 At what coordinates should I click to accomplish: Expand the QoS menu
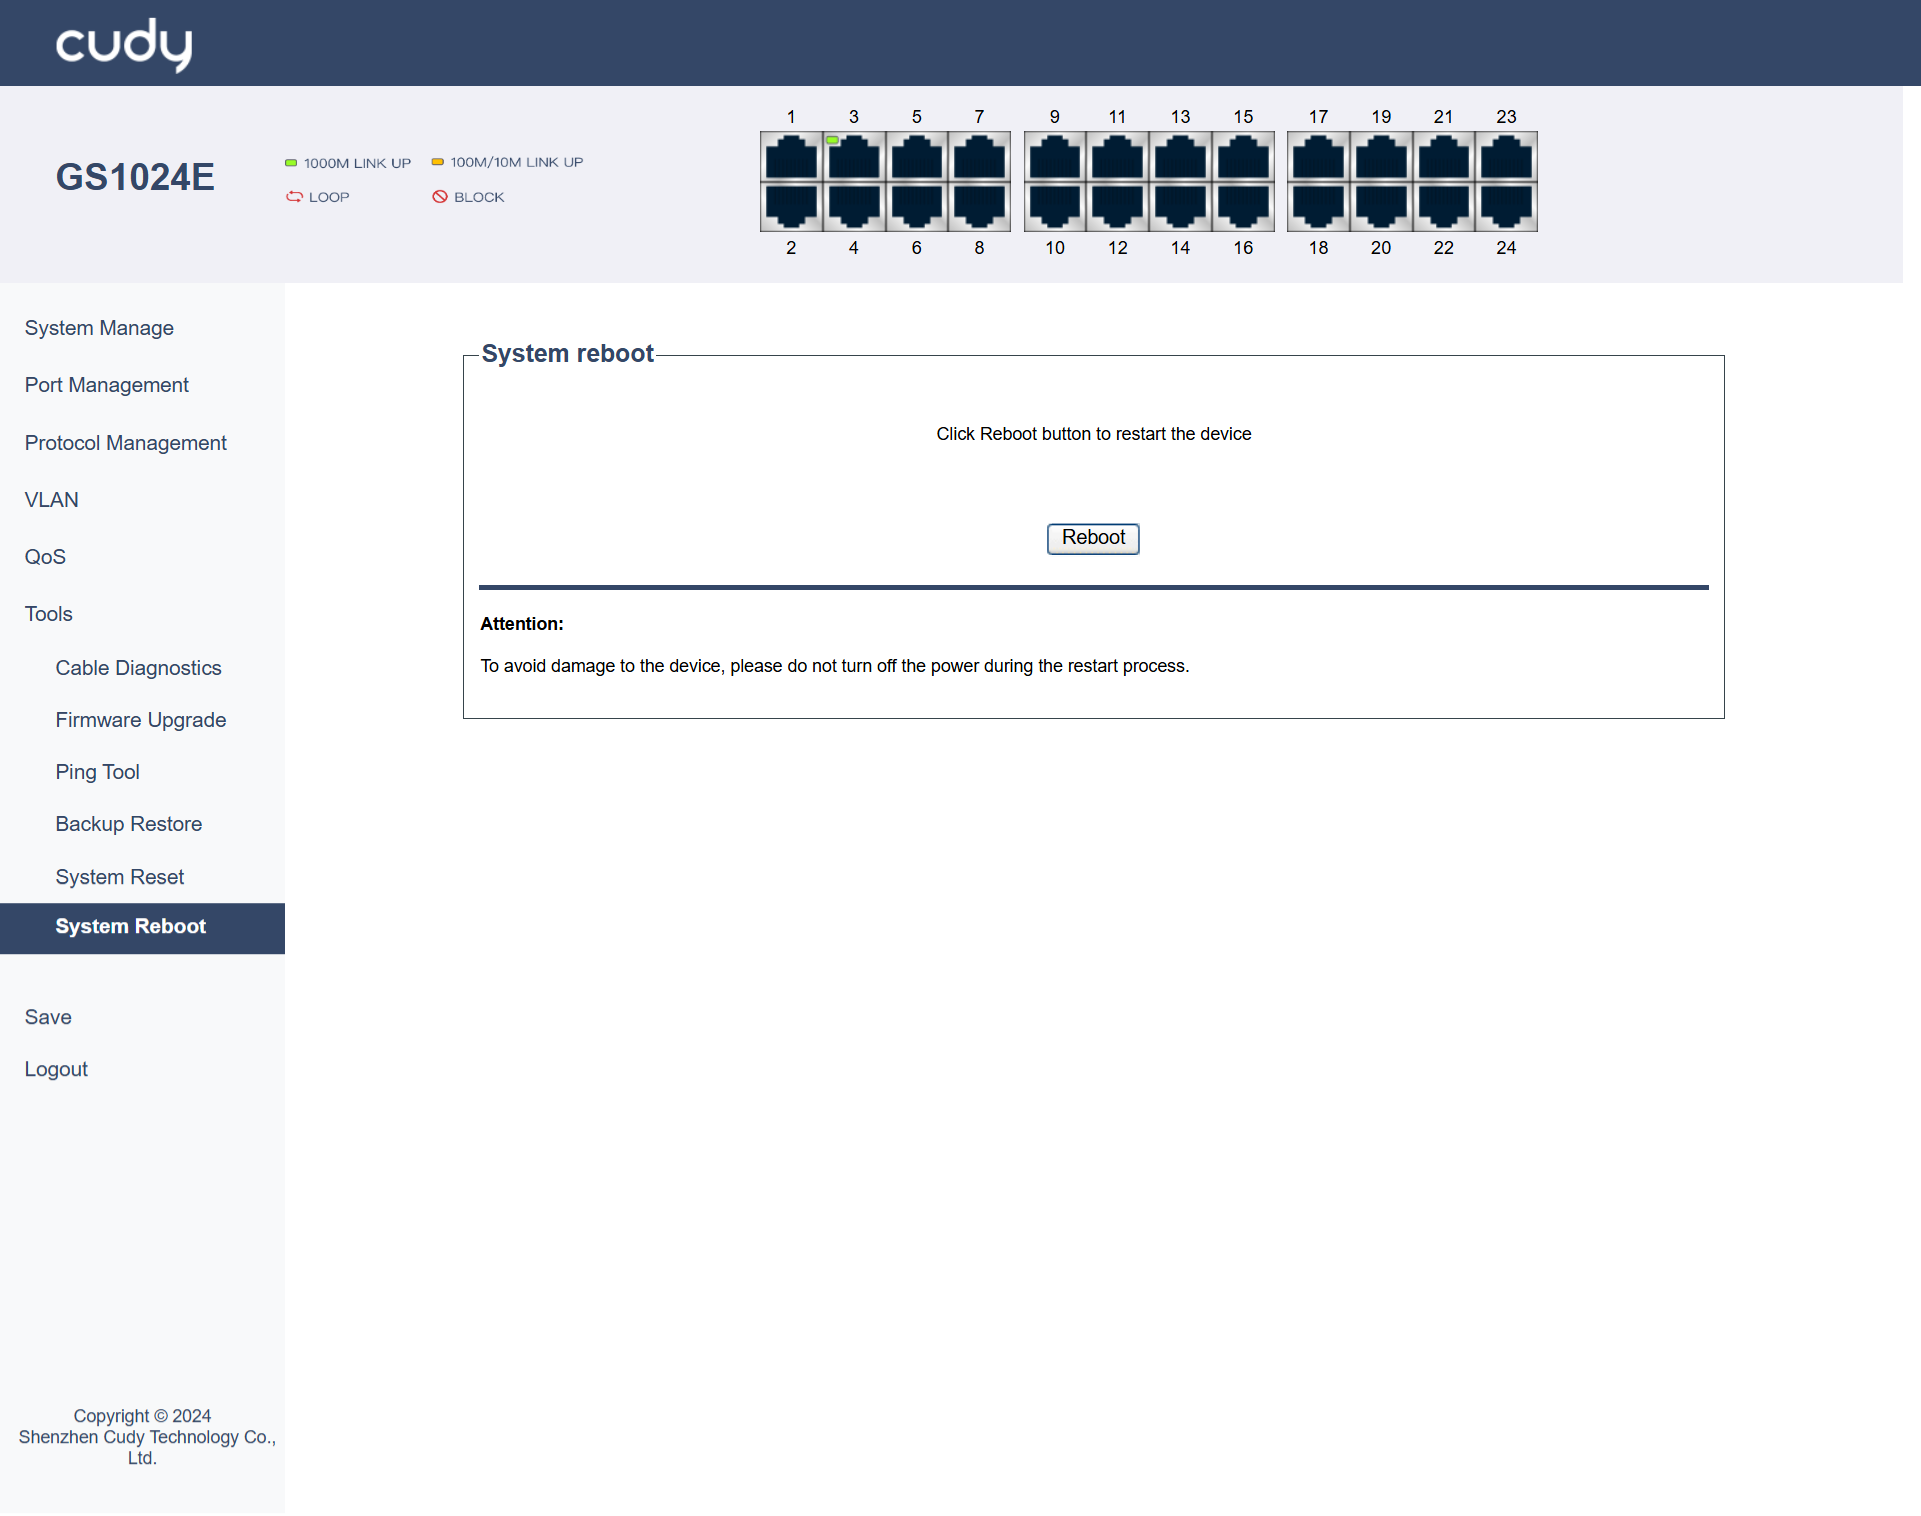[x=45, y=557]
